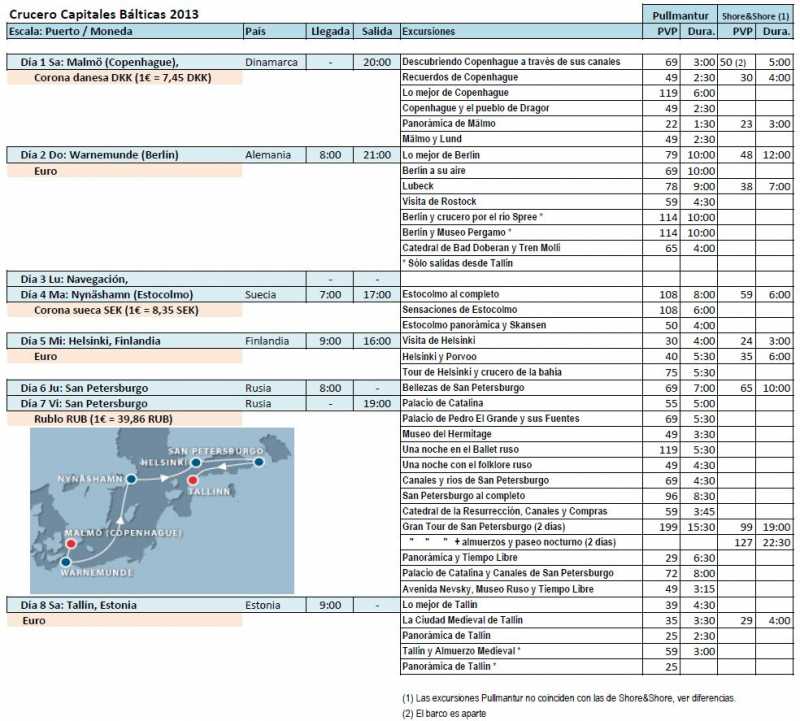Click the Llegada column header
This screenshot has height=721, width=800.
tap(330, 31)
